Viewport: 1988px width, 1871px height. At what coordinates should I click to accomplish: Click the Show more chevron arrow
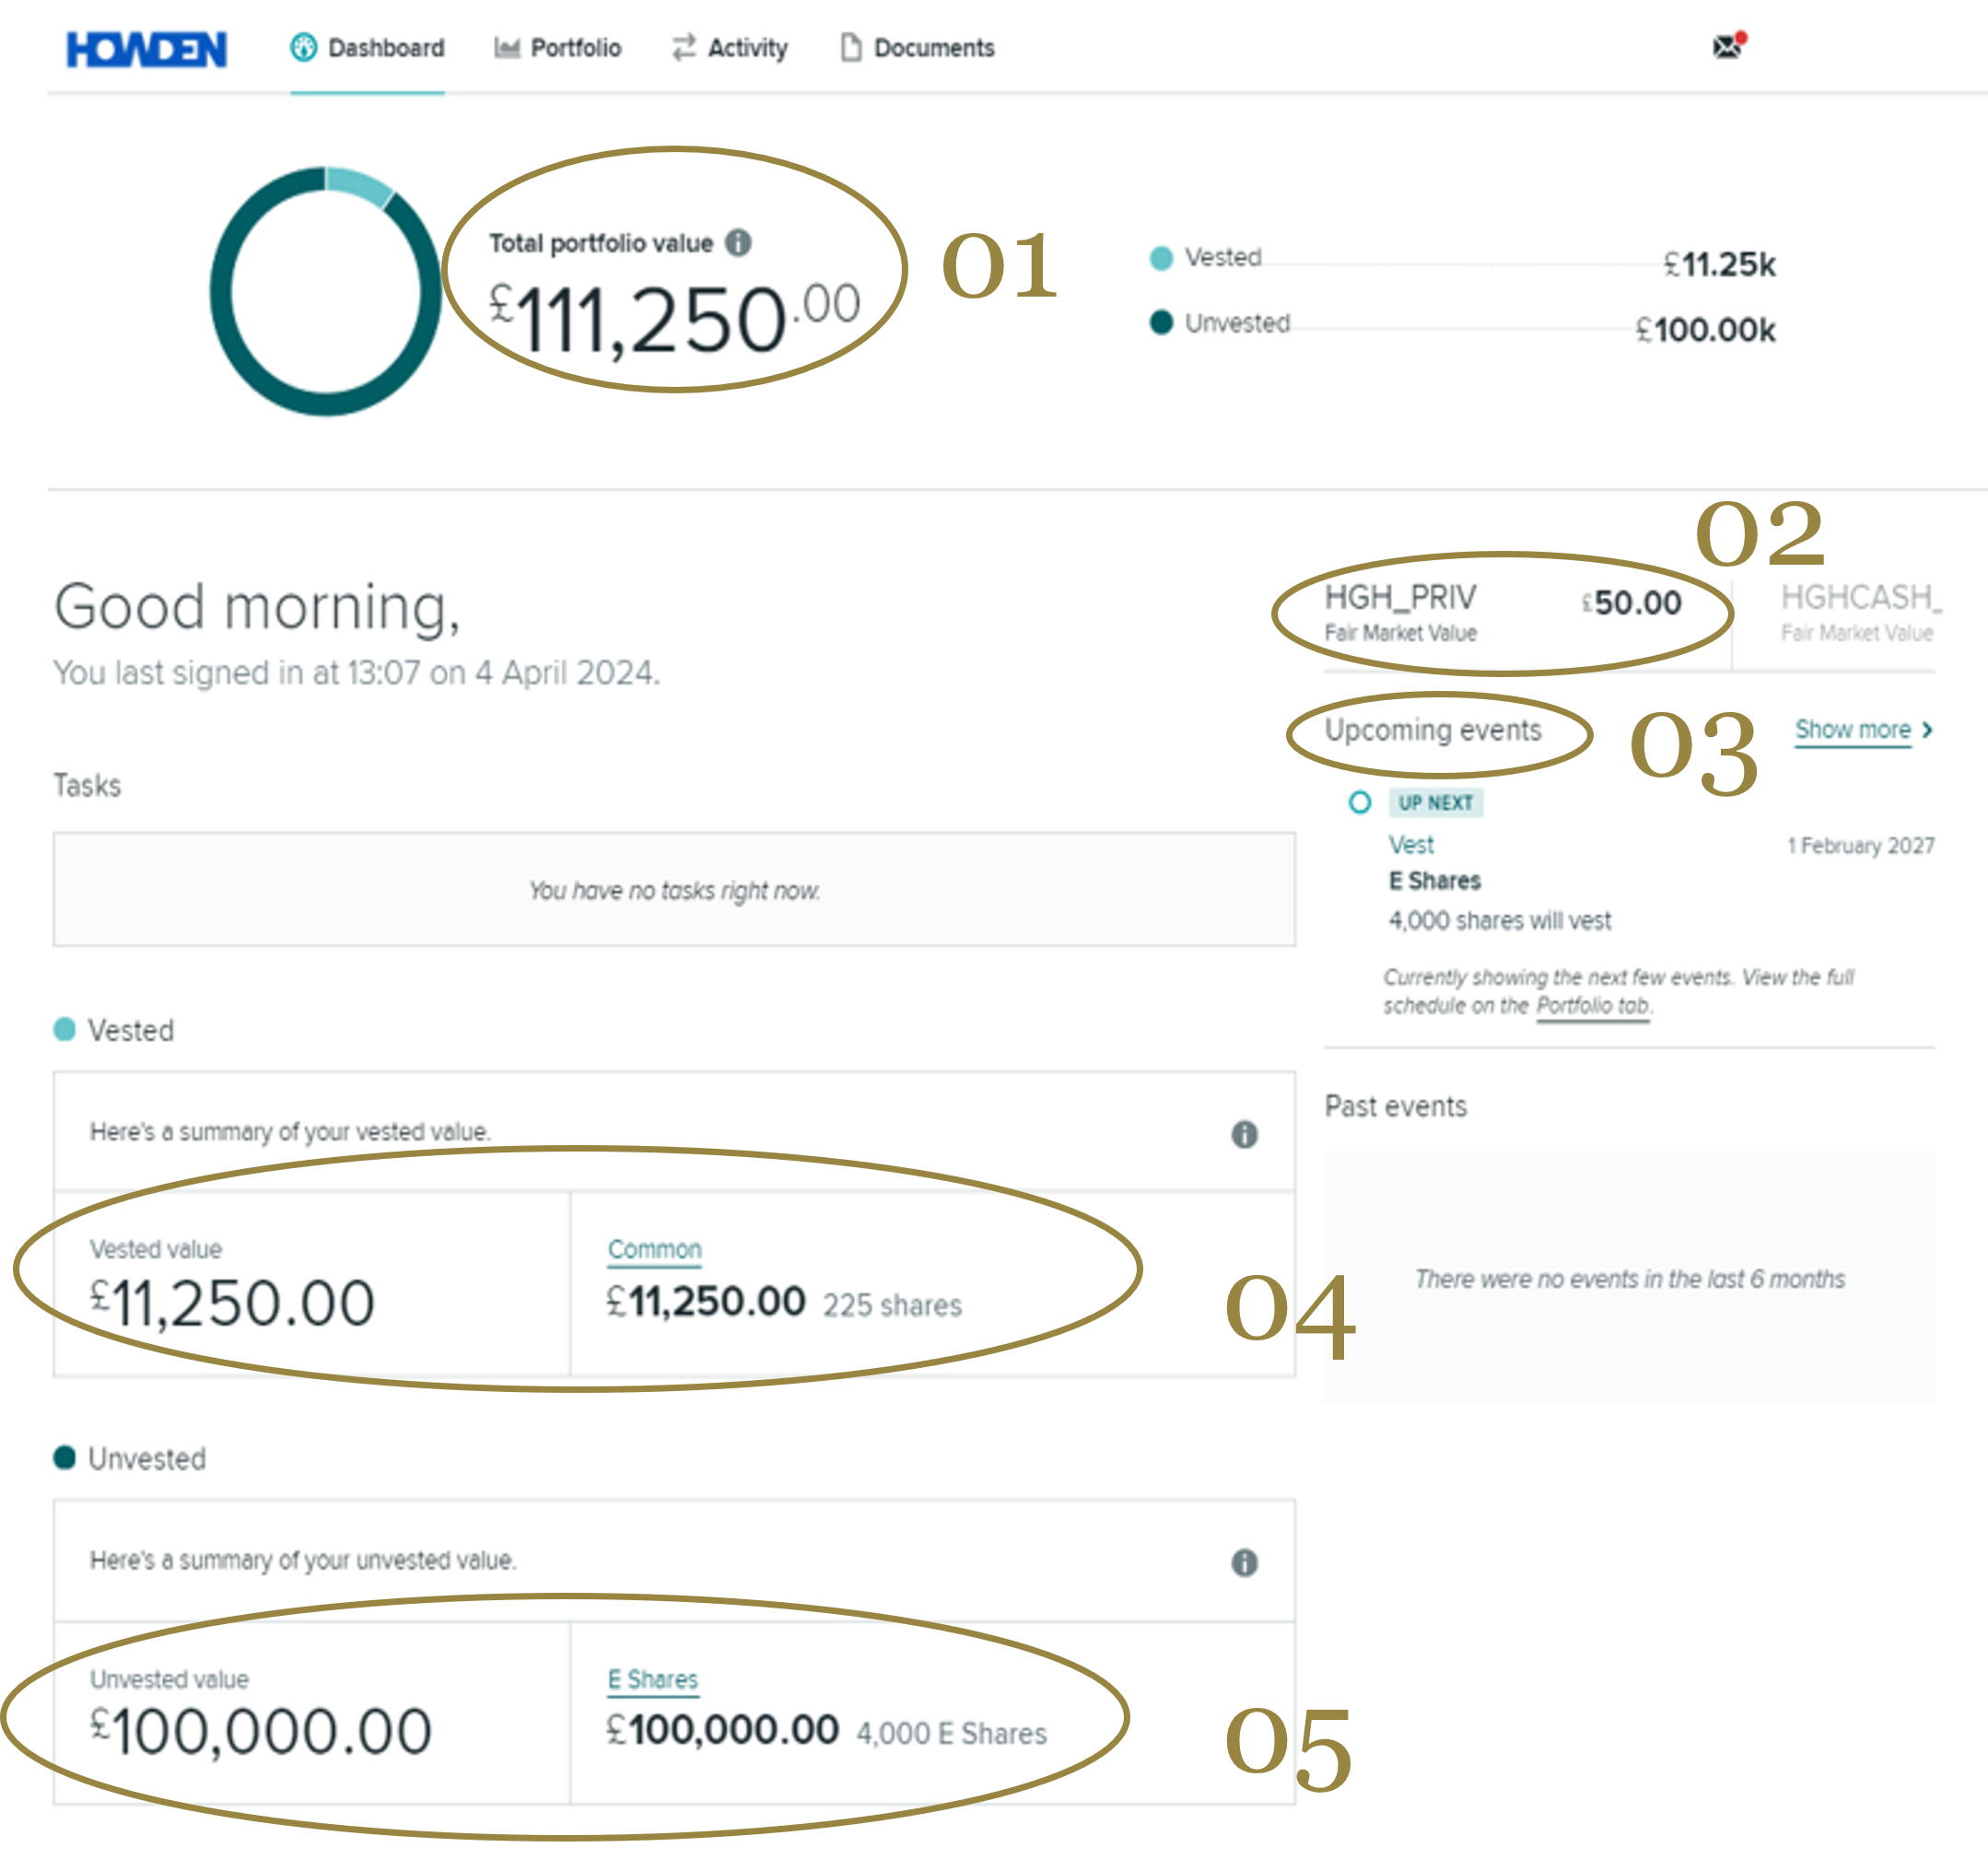point(1927,730)
